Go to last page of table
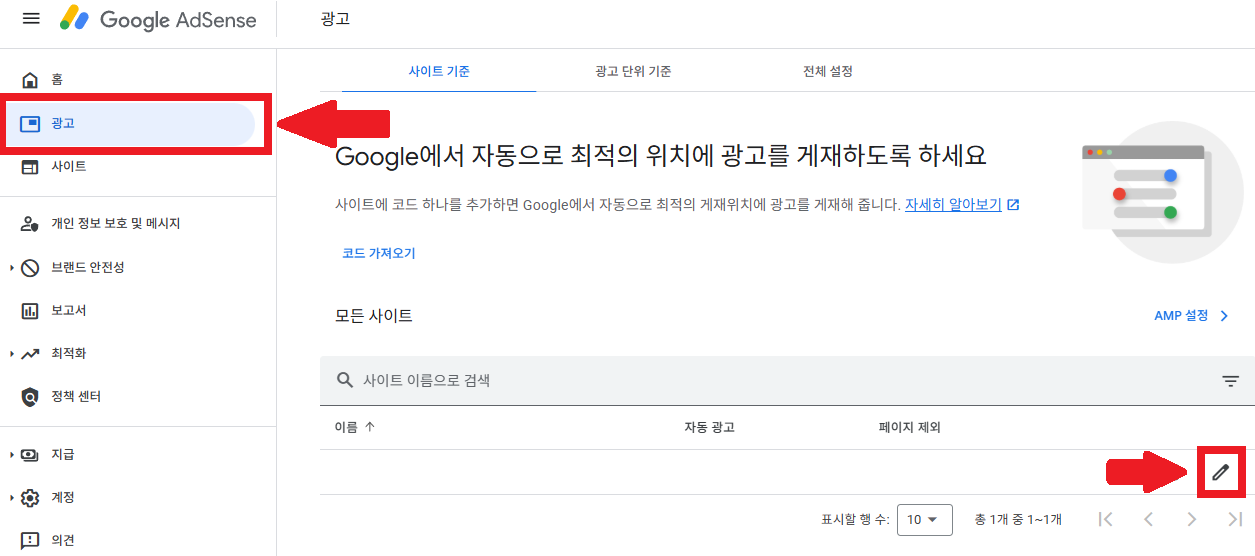Image resolution: width=1255 pixels, height=556 pixels. 1235,519
